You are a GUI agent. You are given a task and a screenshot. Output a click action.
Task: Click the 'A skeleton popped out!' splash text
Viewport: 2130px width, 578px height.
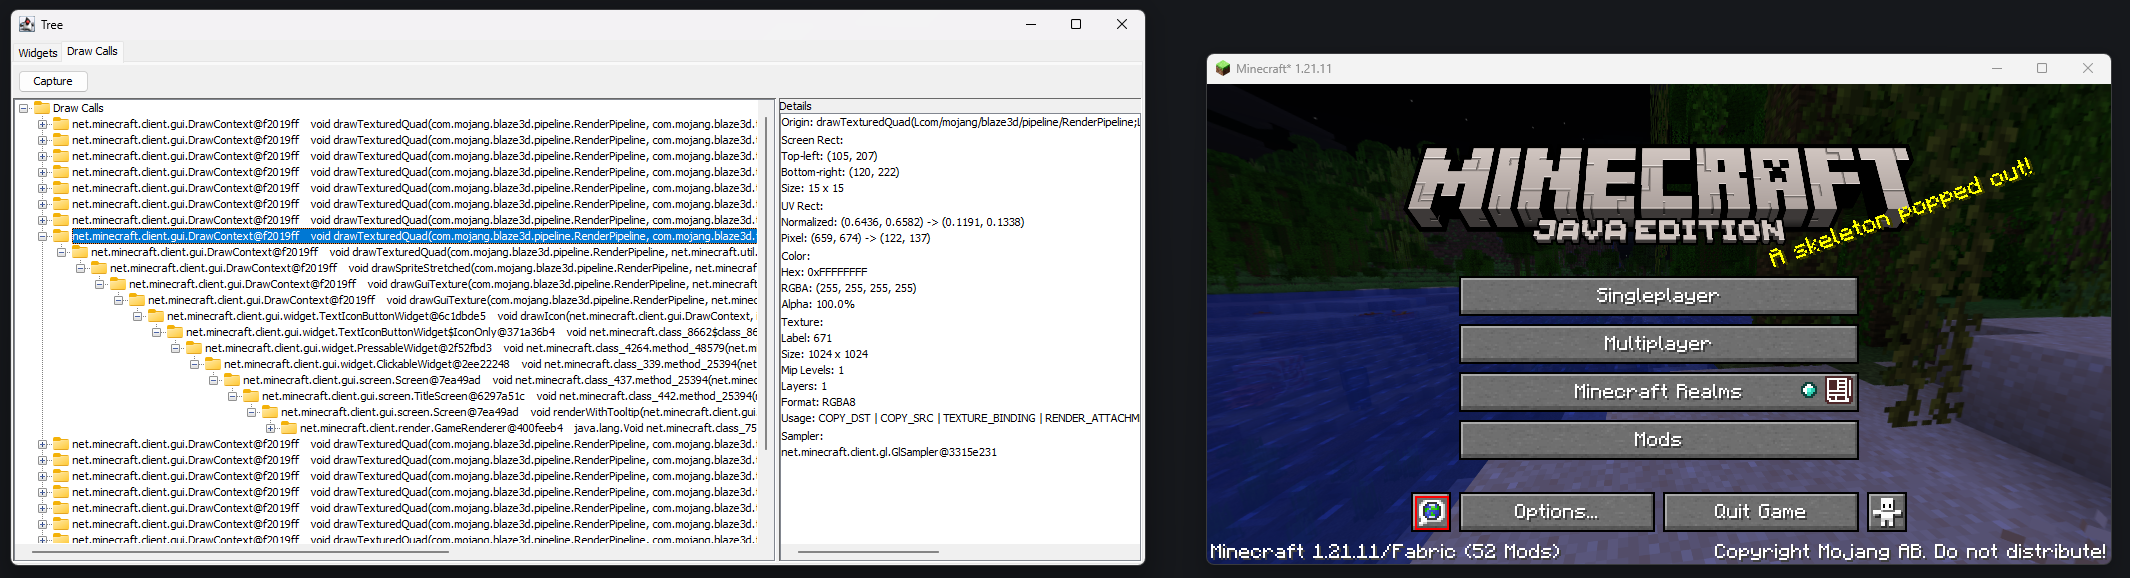click(x=1900, y=212)
